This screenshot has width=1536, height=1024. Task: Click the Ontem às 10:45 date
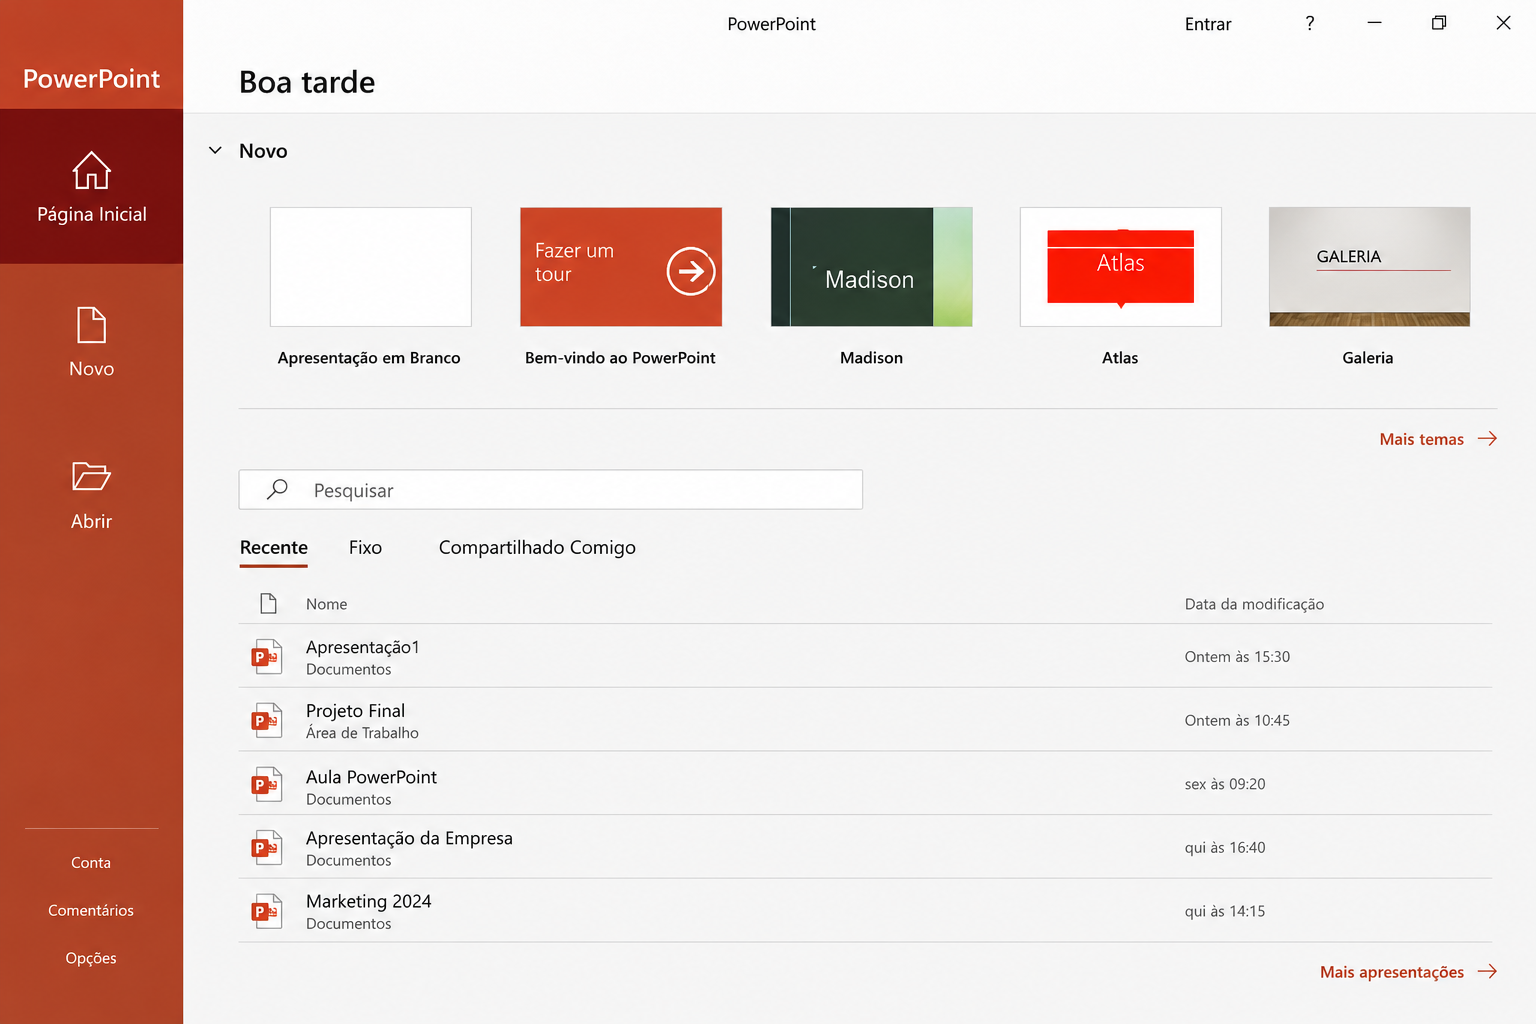coord(1237,721)
